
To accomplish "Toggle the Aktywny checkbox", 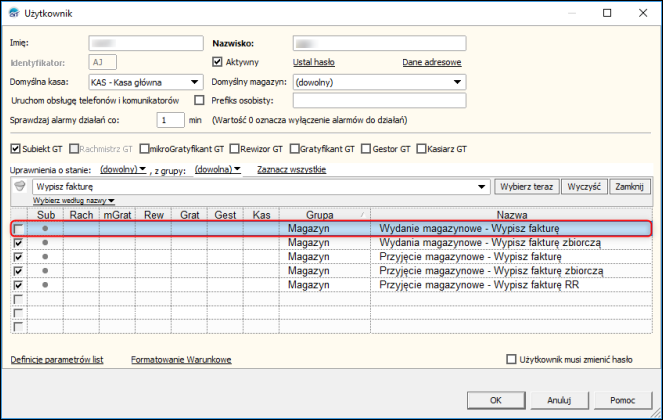I will click(218, 62).
